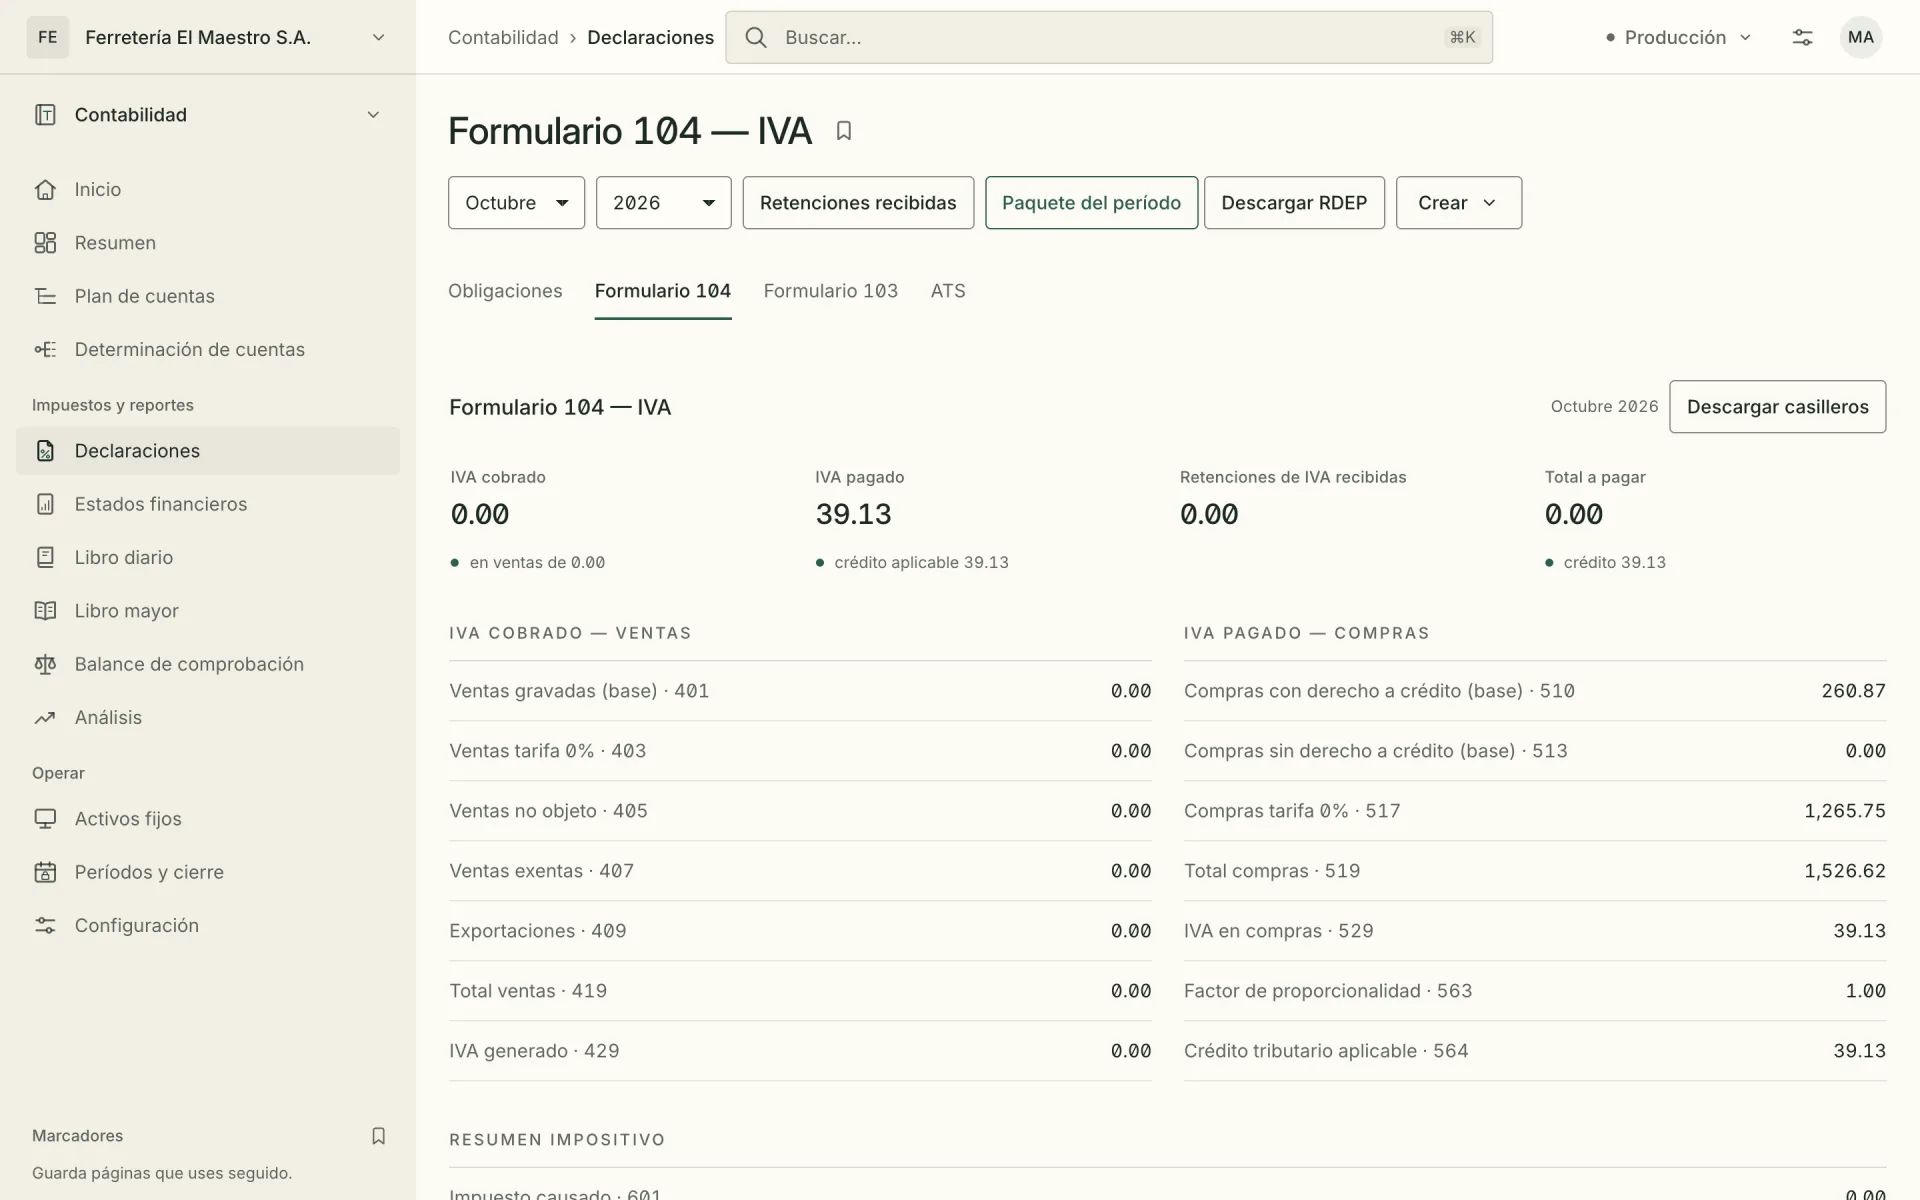Click the Libro diario icon

point(45,557)
